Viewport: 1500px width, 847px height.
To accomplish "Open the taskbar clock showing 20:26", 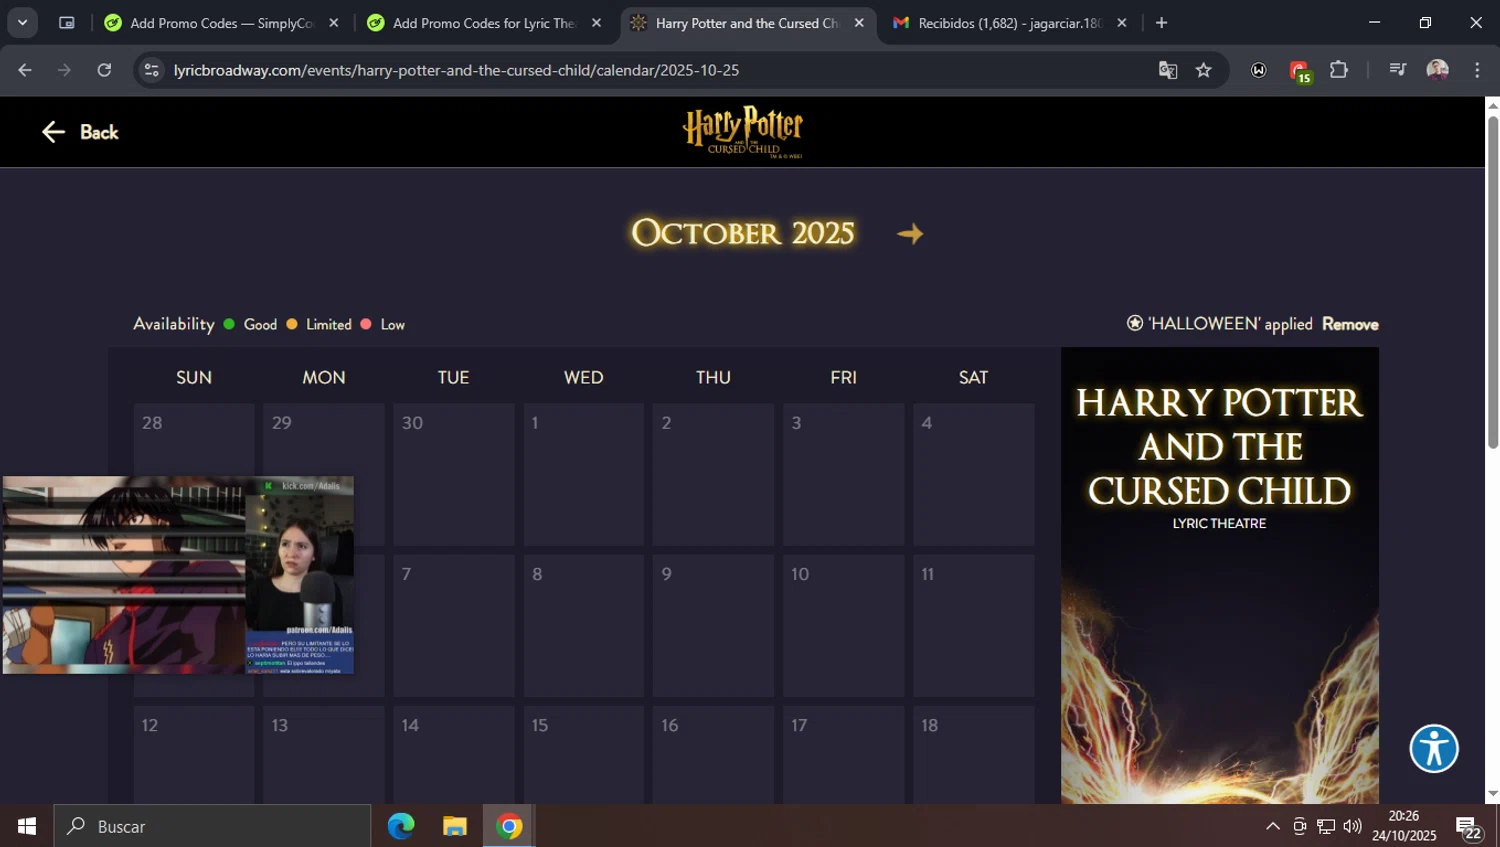I will click(1404, 826).
